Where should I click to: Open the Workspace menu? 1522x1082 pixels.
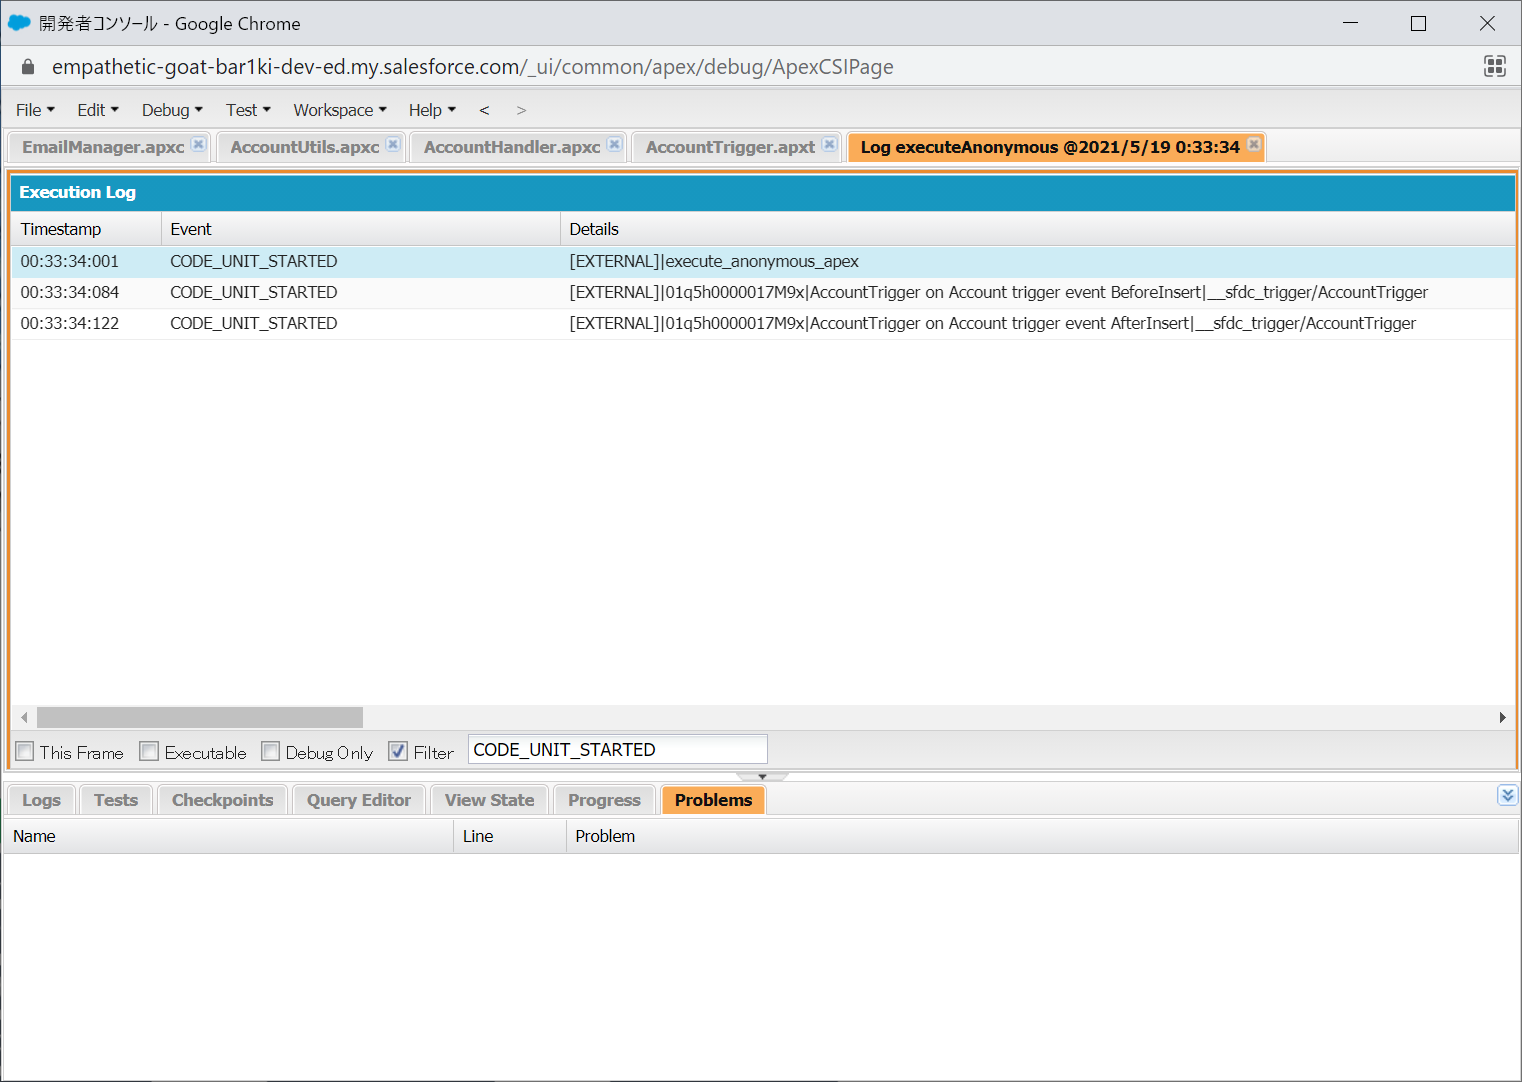pos(340,110)
